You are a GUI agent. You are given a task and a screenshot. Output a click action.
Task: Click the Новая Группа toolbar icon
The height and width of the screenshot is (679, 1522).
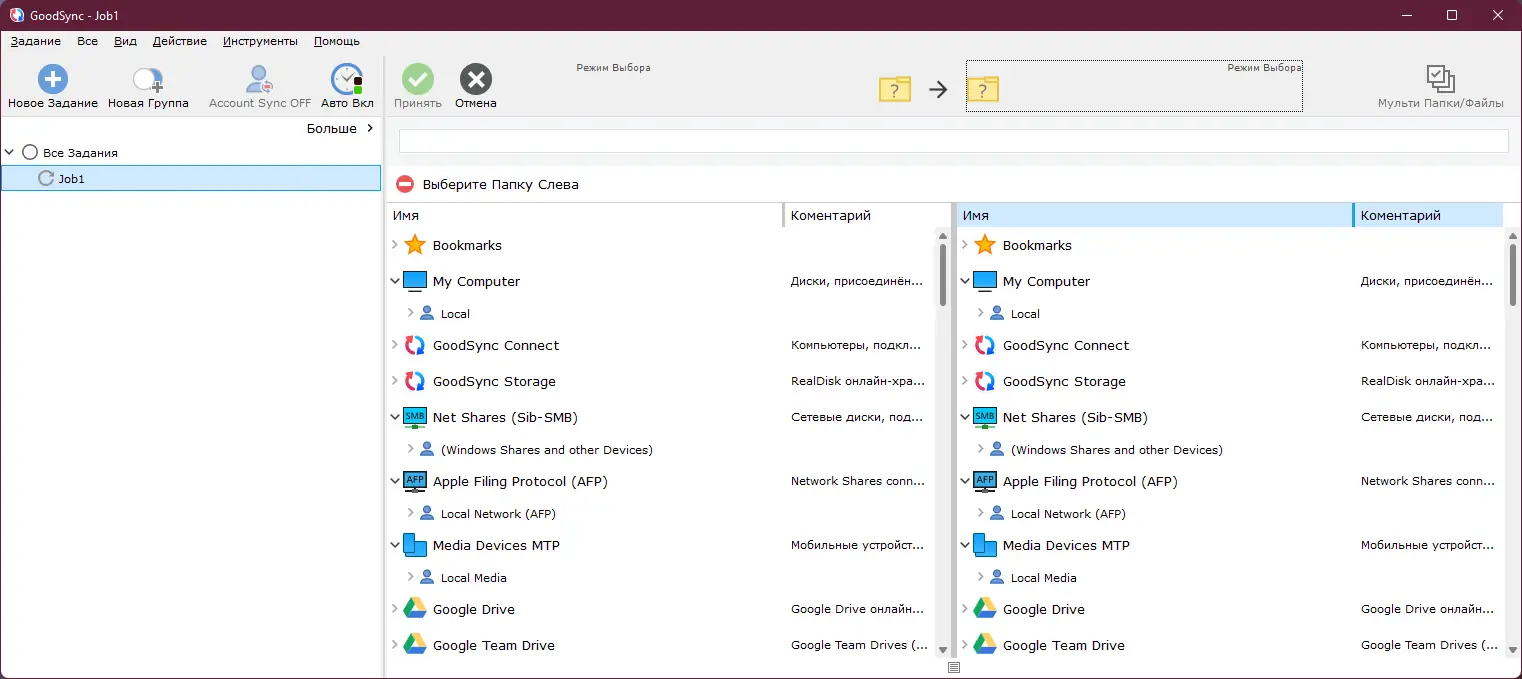pos(148,80)
